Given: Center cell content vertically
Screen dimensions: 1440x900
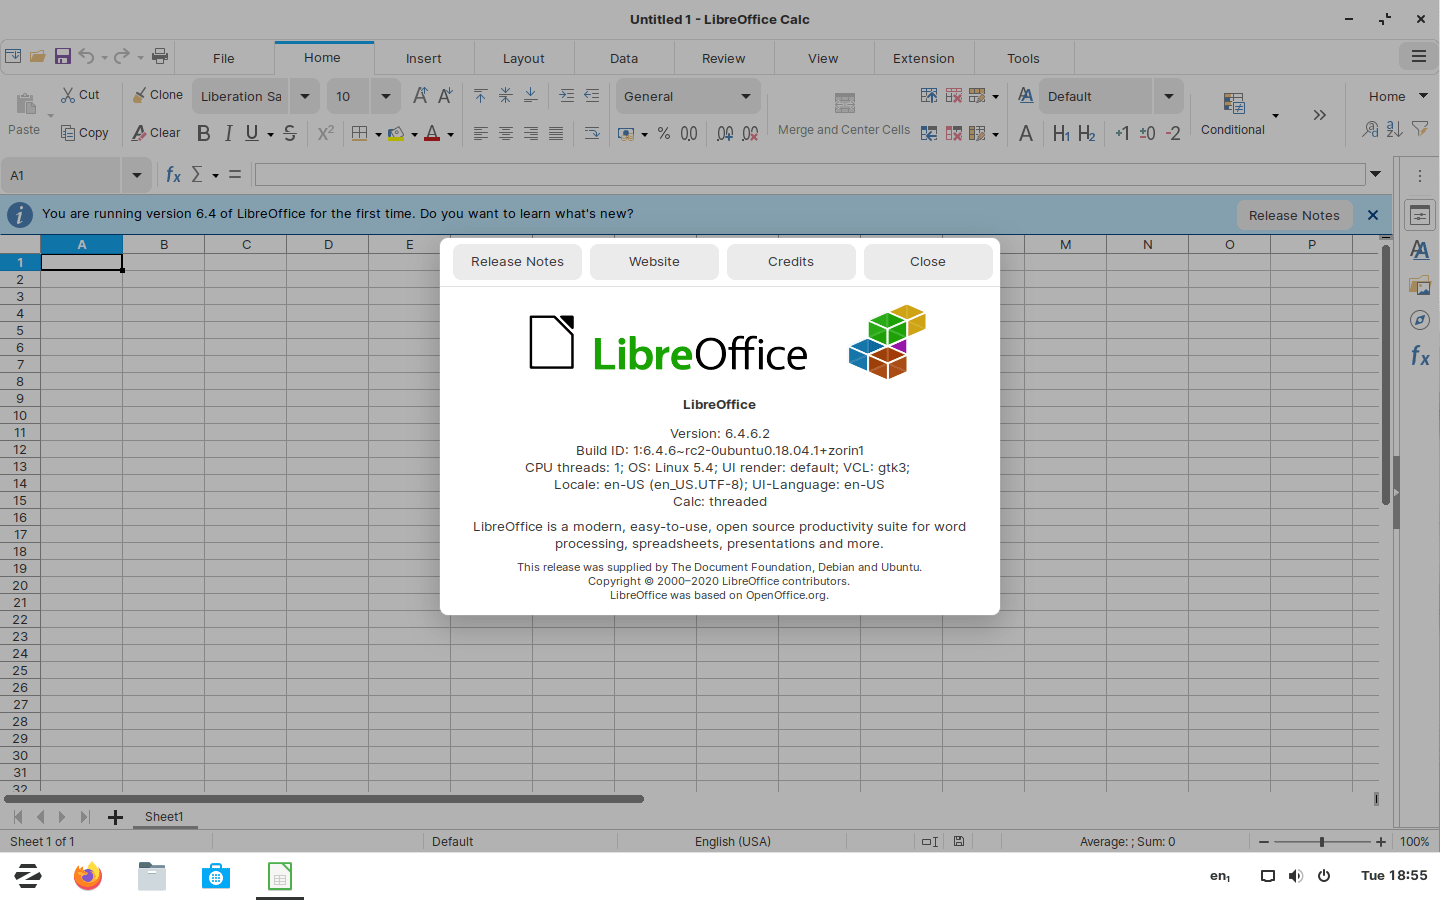Looking at the screenshot, I should click(505, 95).
